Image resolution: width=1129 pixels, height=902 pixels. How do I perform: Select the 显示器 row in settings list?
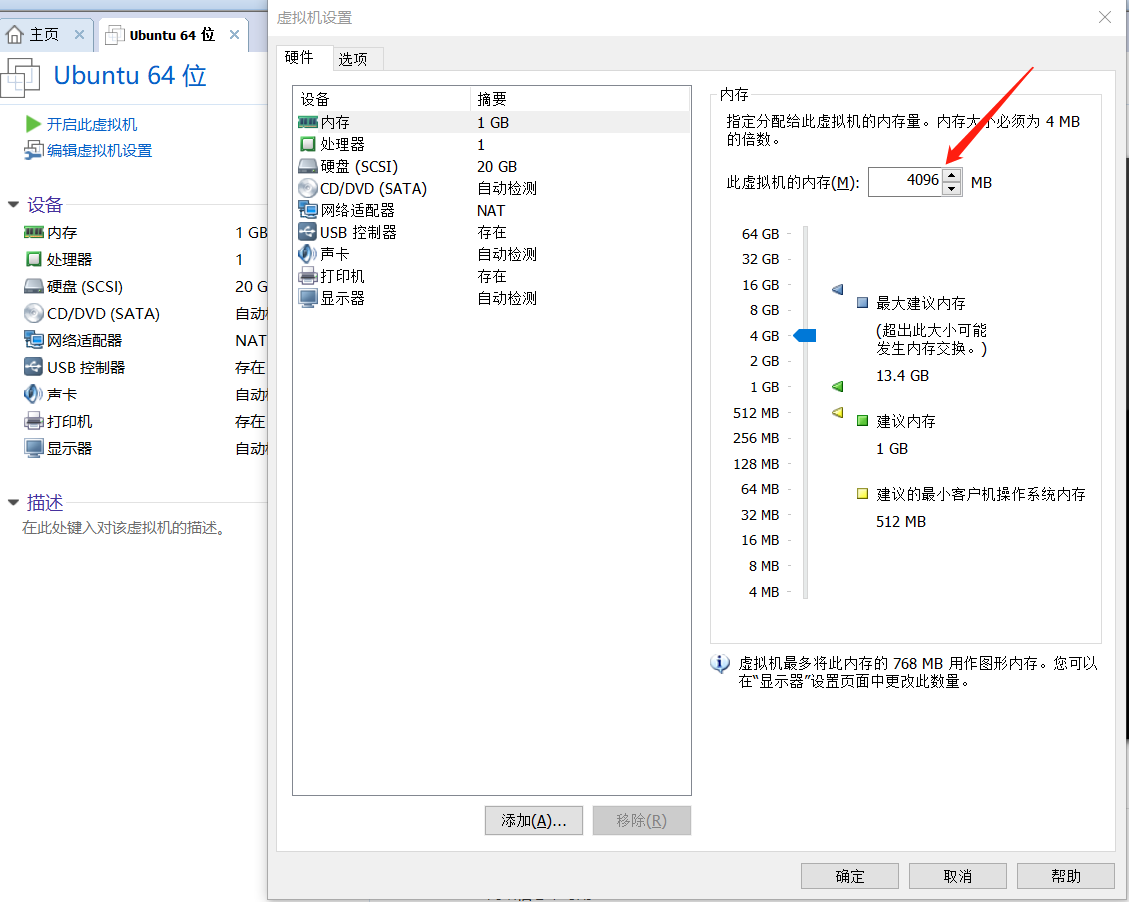[x=492, y=298]
